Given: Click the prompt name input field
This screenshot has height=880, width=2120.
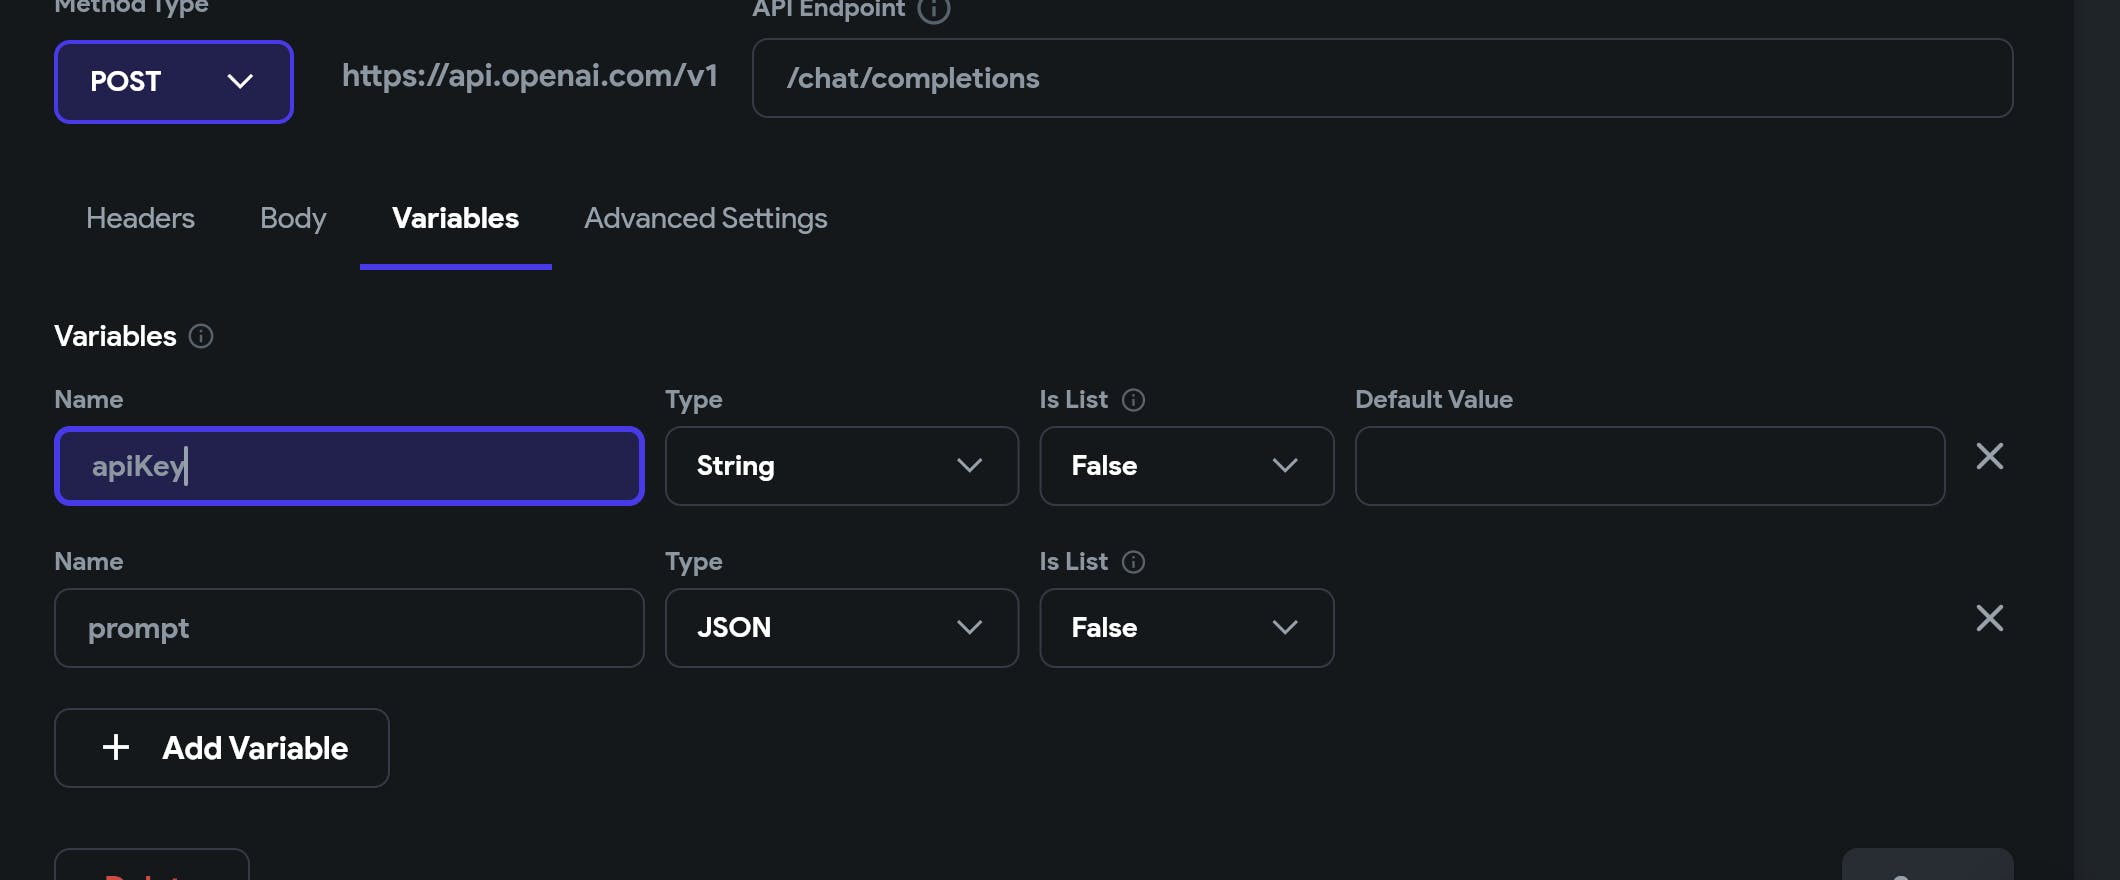Looking at the screenshot, I should pyautogui.click(x=348, y=628).
